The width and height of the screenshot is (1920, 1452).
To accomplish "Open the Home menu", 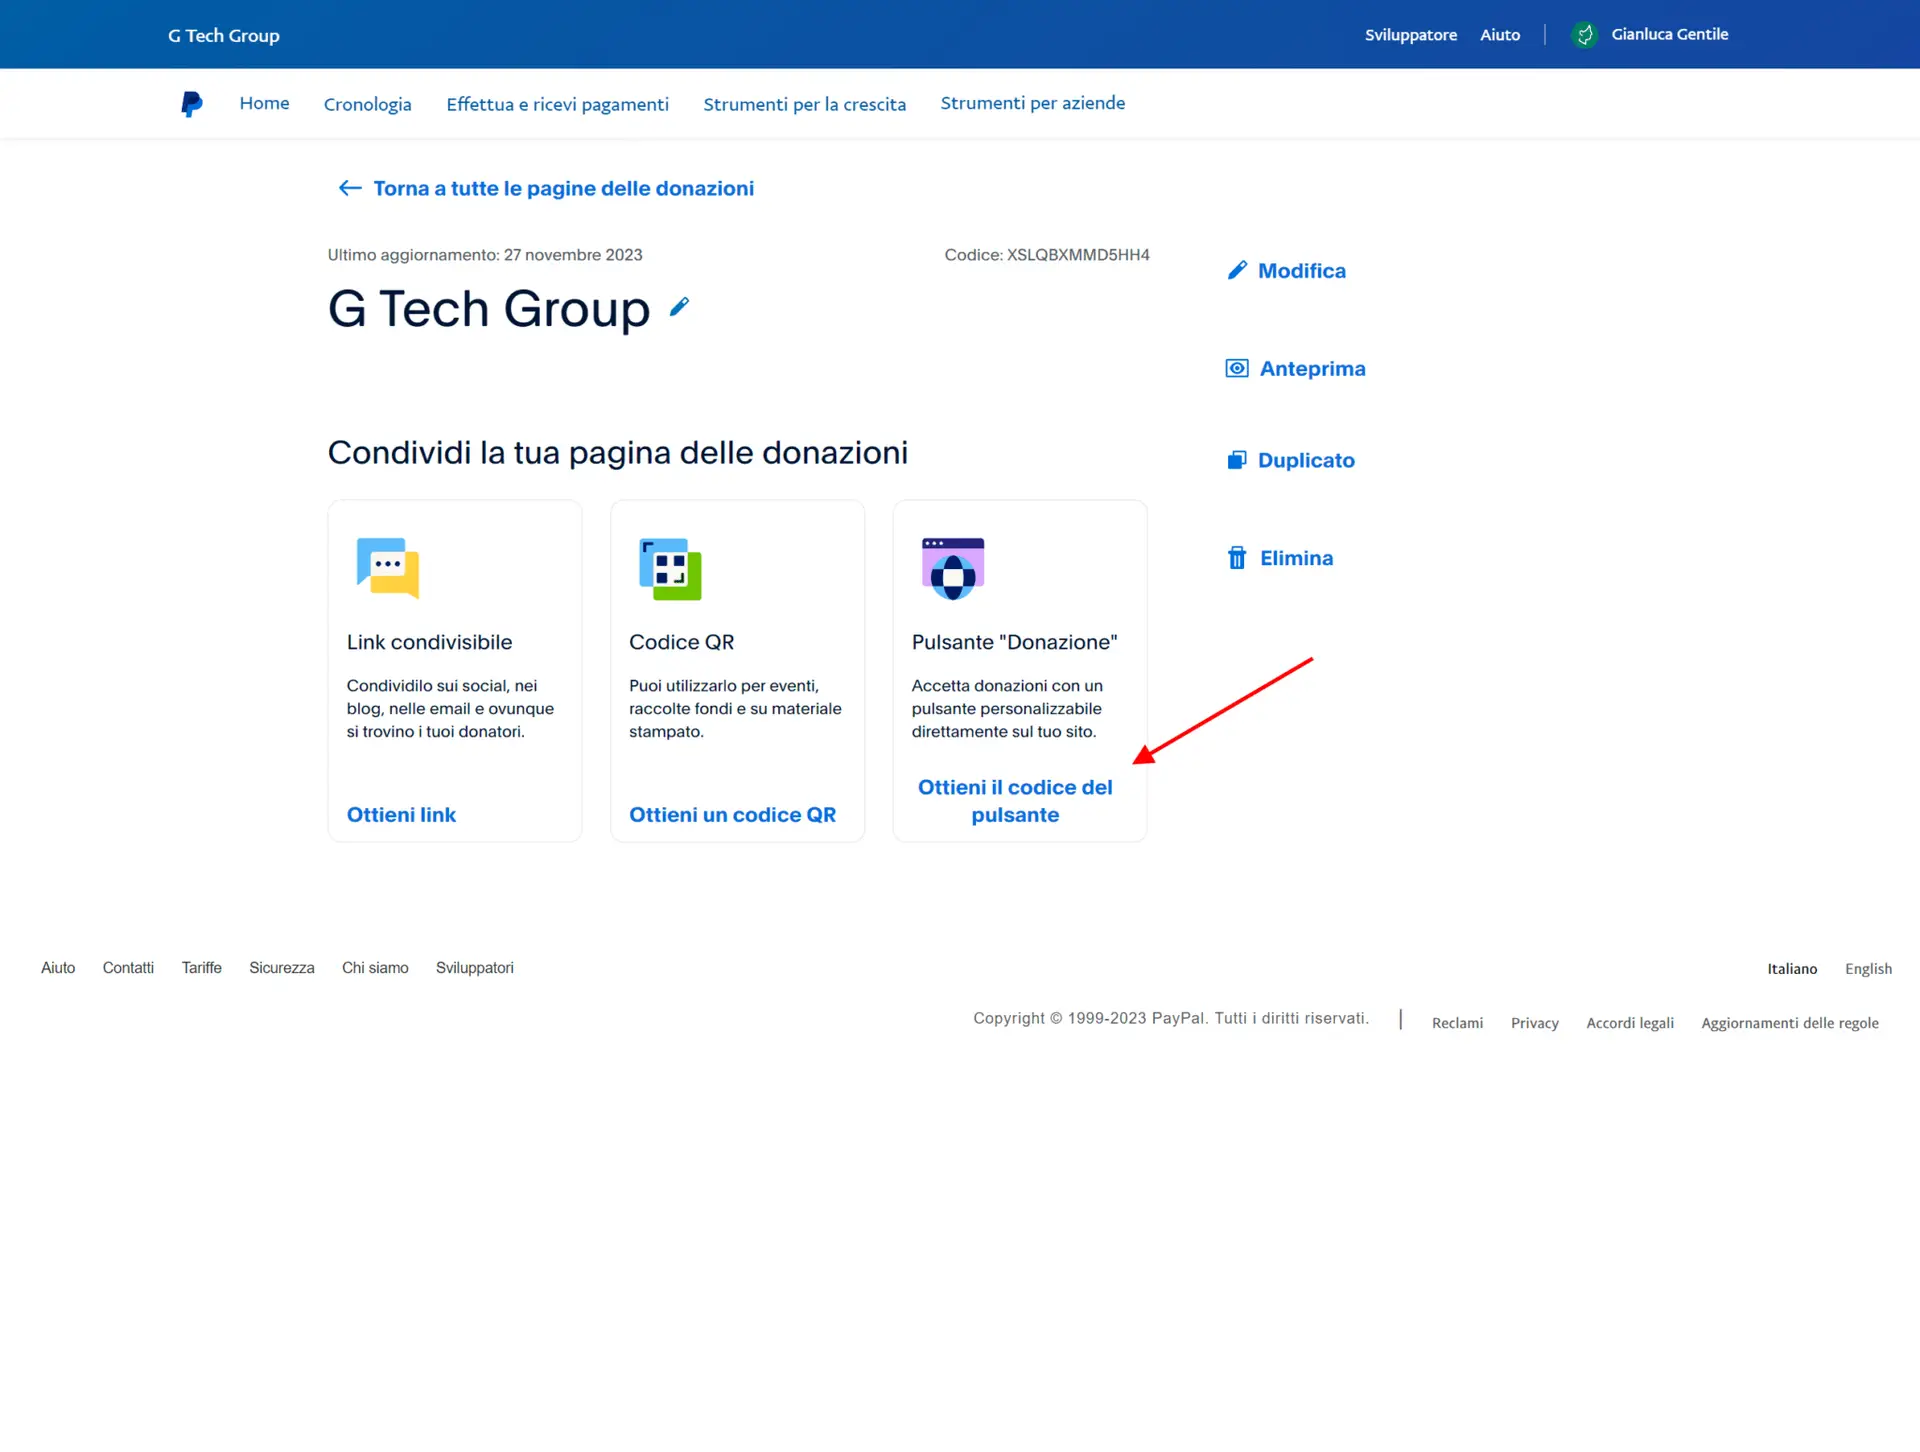I will (x=265, y=103).
